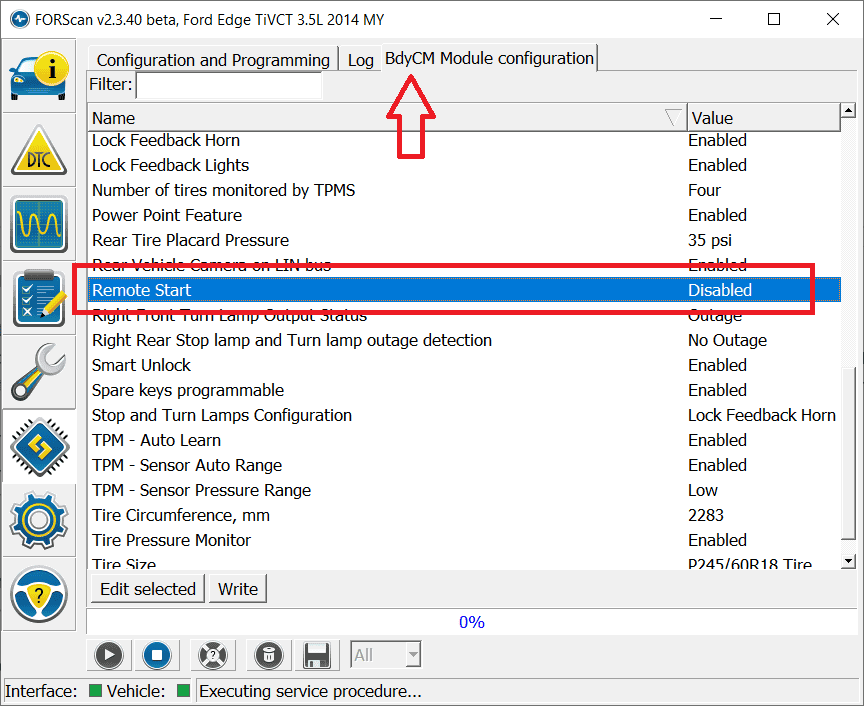Click the play start button
This screenshot has width=864, height=706.
point(109,656)
